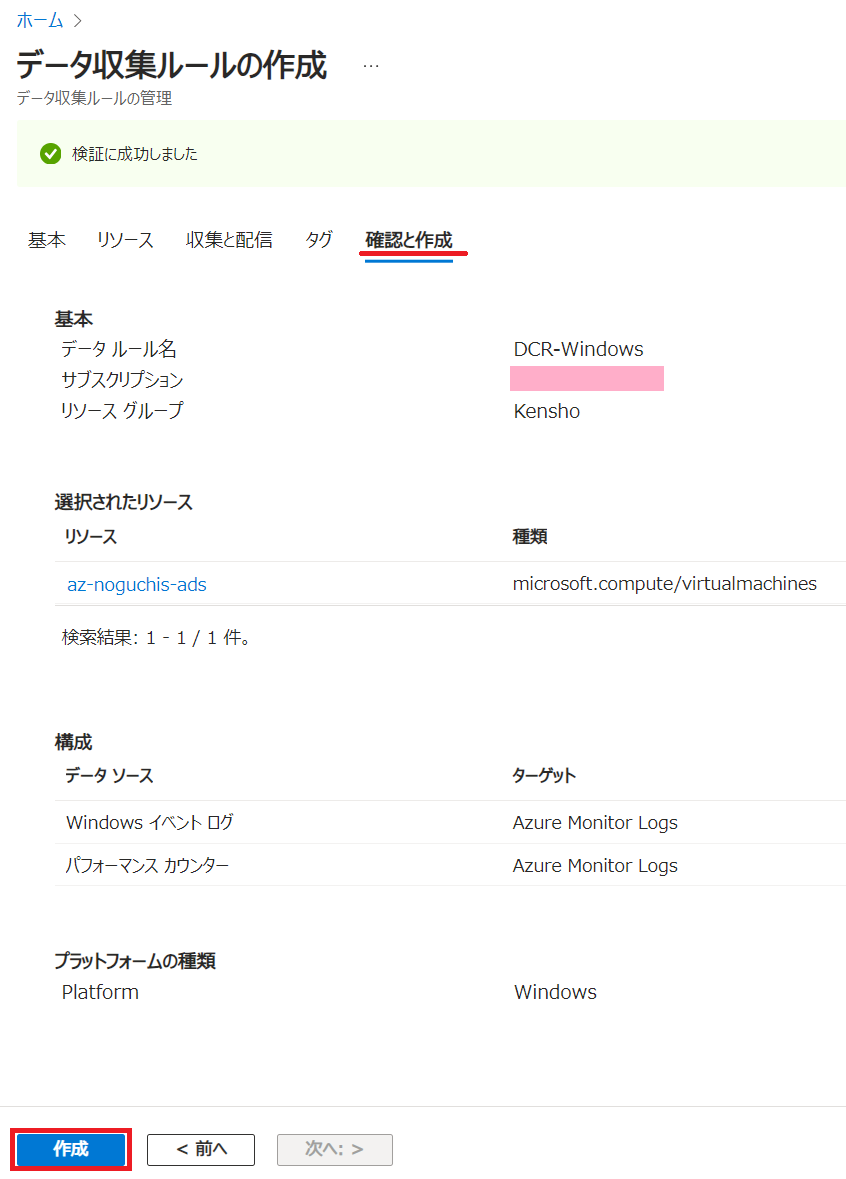Click the データ ソース column header
This screenshot has width=846, height=1179.
click(x=109, y=775)
